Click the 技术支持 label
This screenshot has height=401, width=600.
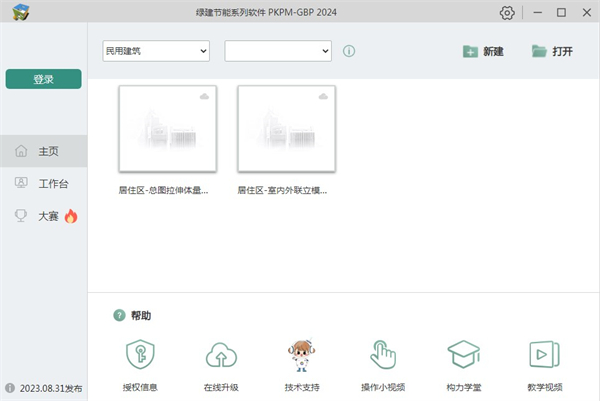click(302, 387)
